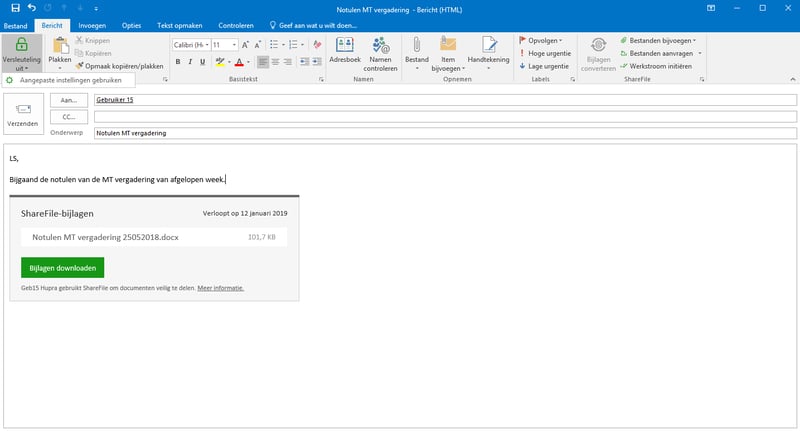Switch to the Tekst opmaken tab
The image size is (800, 431).
pos(180,26)
